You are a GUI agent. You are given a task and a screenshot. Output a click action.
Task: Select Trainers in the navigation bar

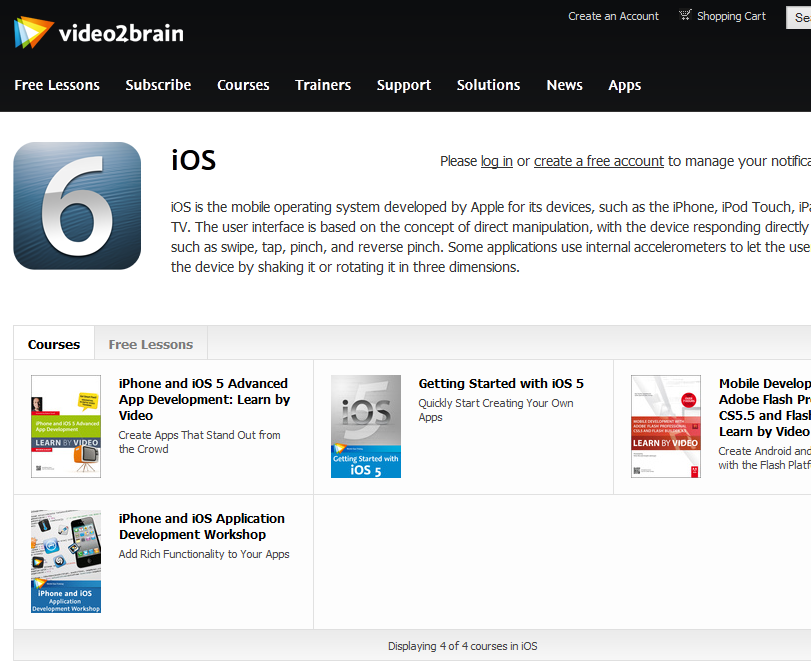pyautogui.click(x=323, y=85)
